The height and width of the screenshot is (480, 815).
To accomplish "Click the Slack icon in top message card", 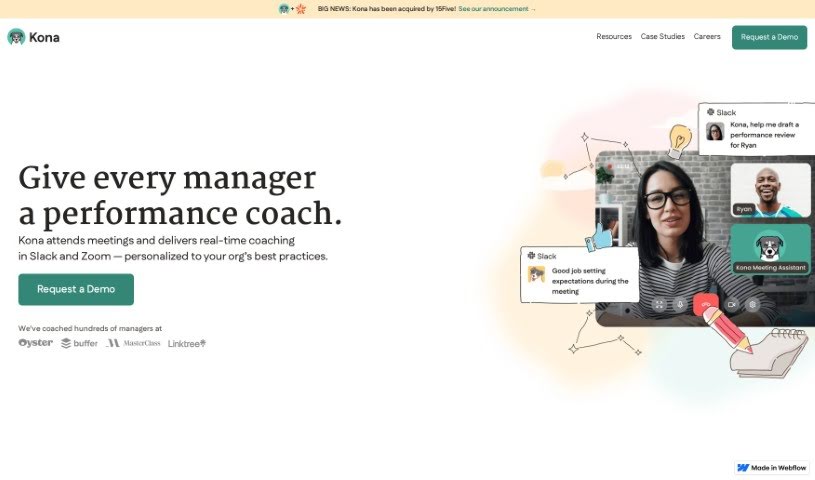I will tap(711, 112).
